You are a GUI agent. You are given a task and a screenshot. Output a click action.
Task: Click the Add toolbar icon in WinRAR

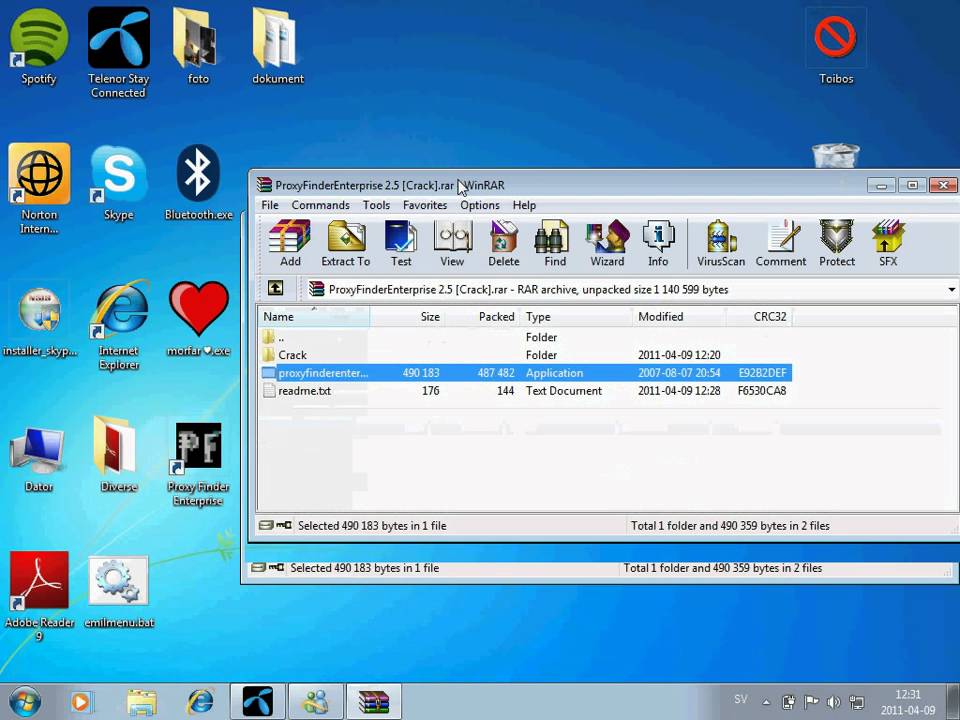point(290,244)
